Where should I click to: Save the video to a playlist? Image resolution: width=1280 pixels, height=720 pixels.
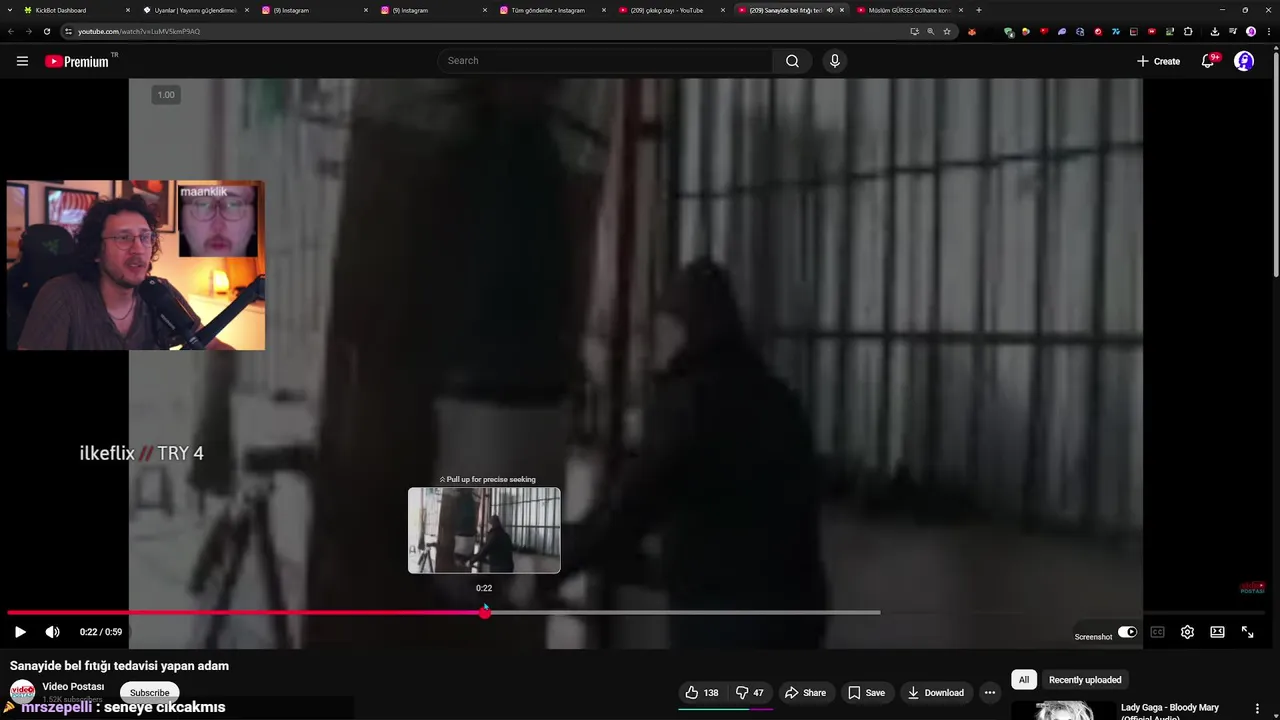pos(866,692)
